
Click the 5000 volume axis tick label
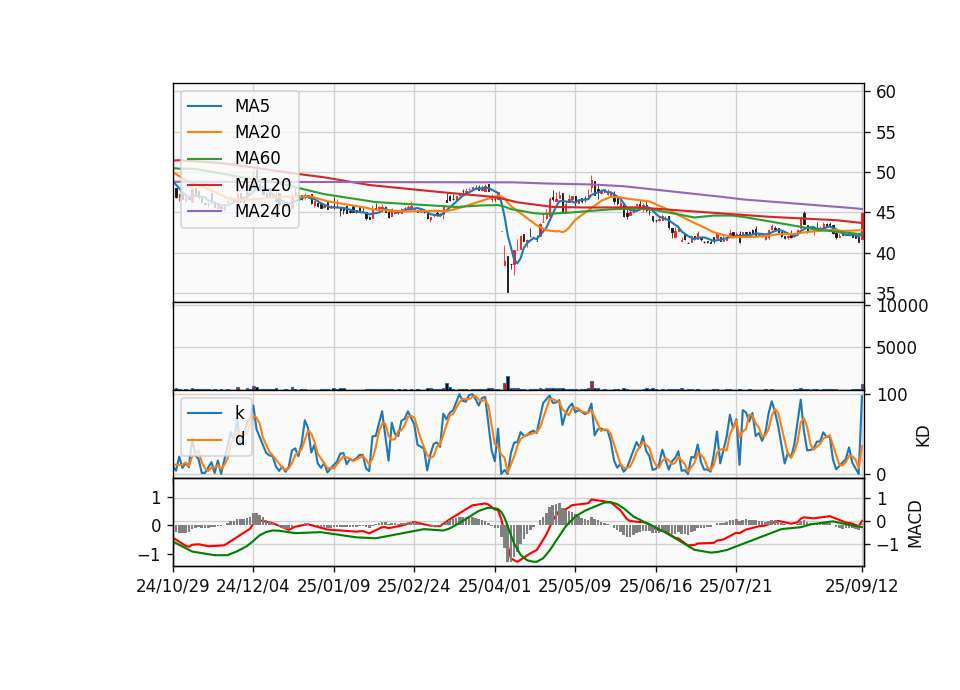pyautogui.click(x=896, y=348)
